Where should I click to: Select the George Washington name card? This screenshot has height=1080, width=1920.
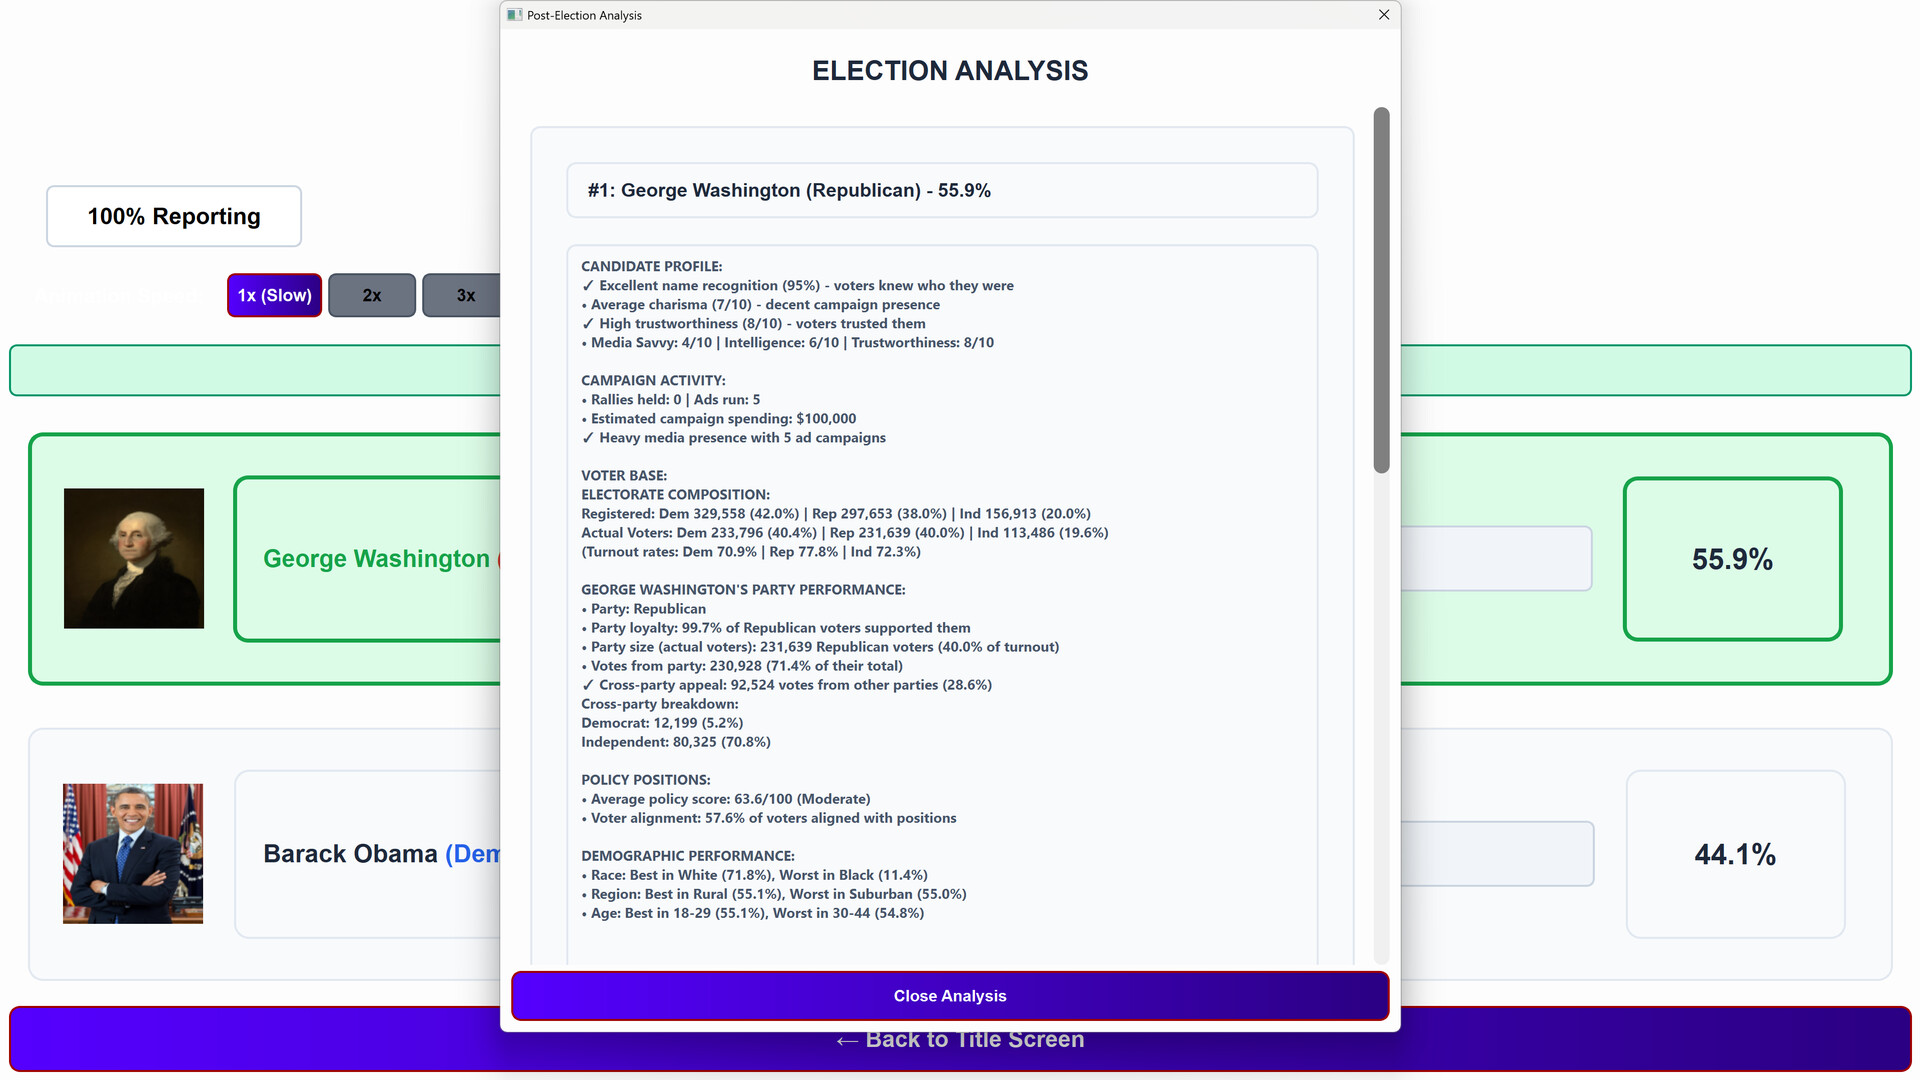[x=370, y=559]
